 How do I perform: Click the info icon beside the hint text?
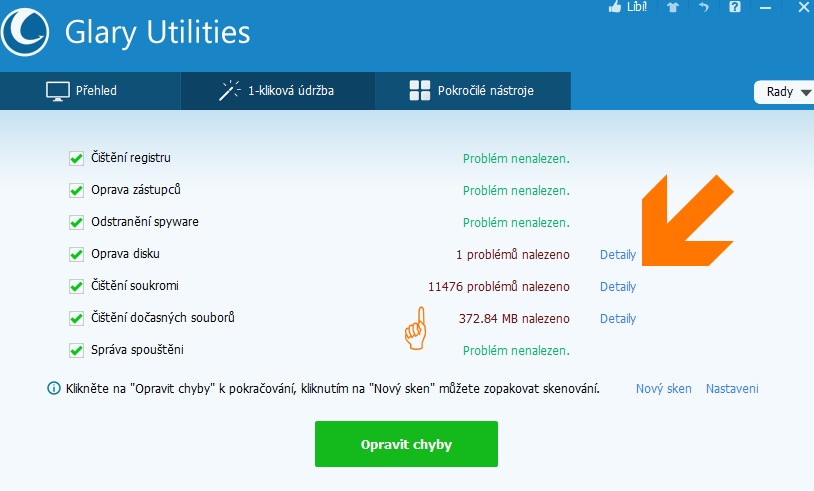point(53,388)
